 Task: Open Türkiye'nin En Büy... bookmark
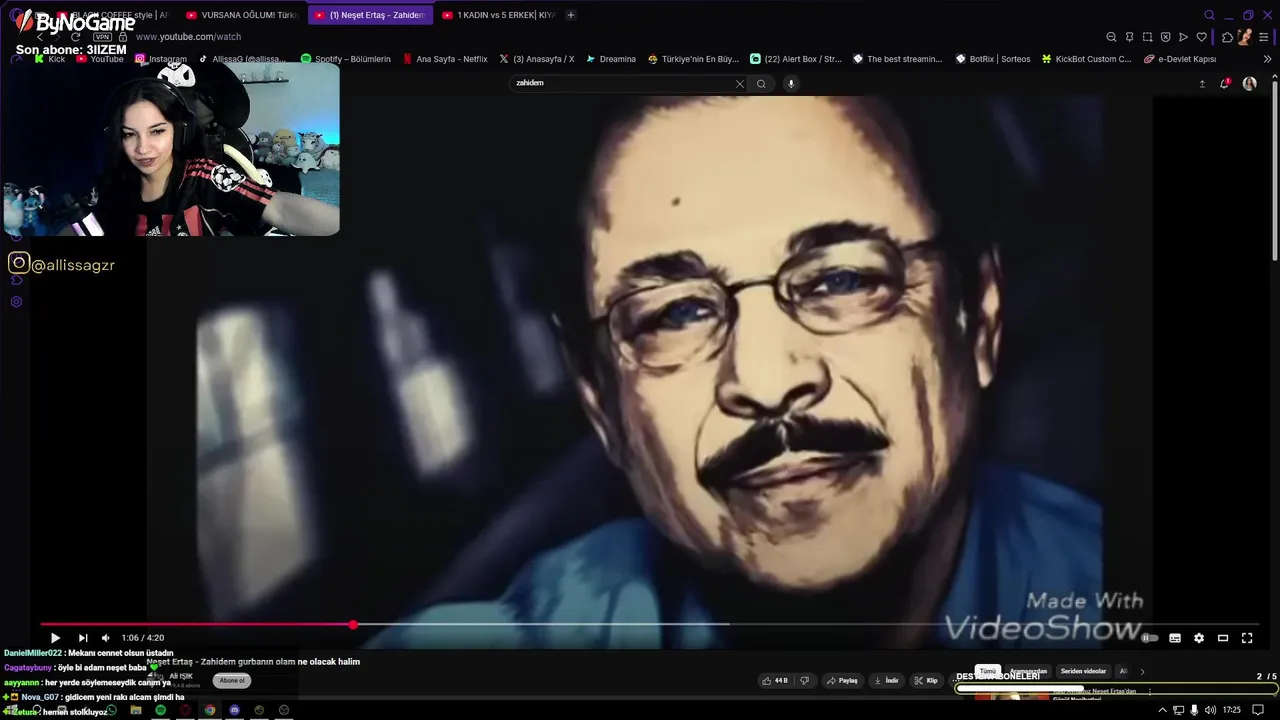[x=693, y=59]
